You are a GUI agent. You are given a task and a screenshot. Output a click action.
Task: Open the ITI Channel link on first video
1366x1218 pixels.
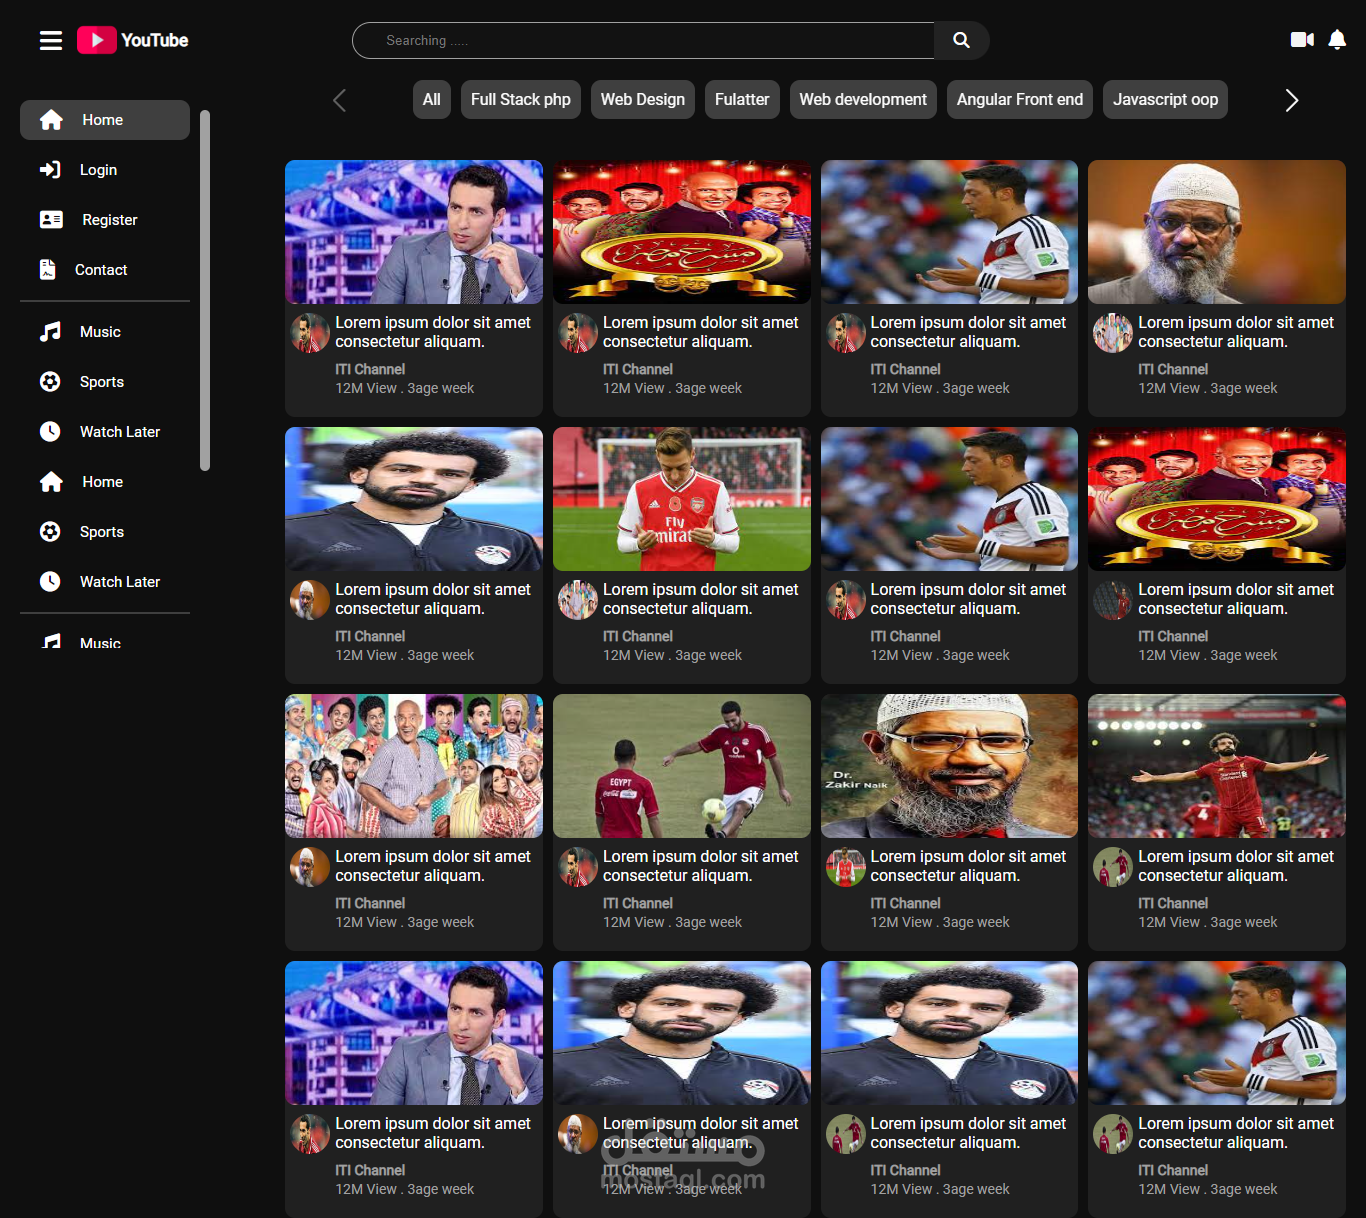370,368
